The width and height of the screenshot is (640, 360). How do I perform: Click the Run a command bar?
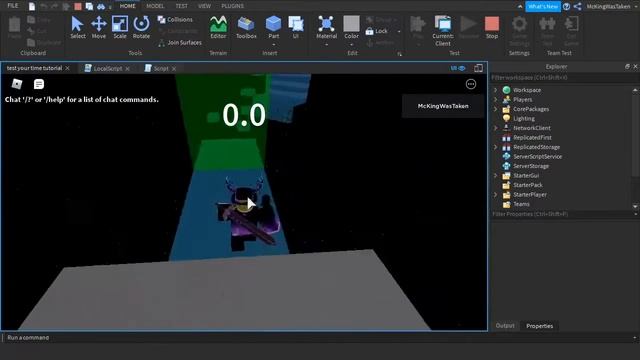pos(318,338)
